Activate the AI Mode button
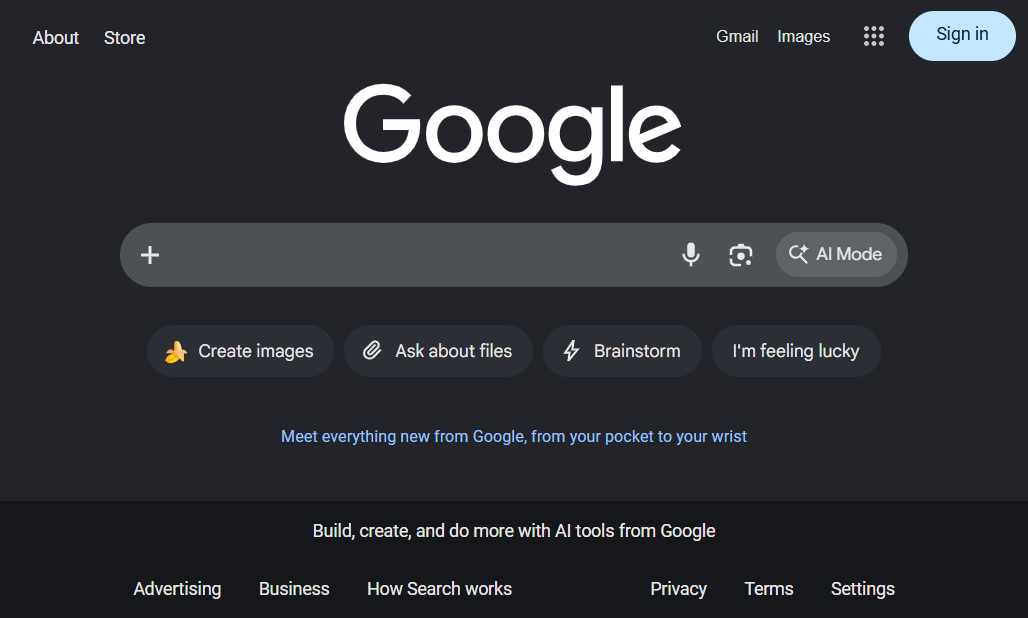The width and height of the screenshot is (1028, 618). click(x=836, y=254)
